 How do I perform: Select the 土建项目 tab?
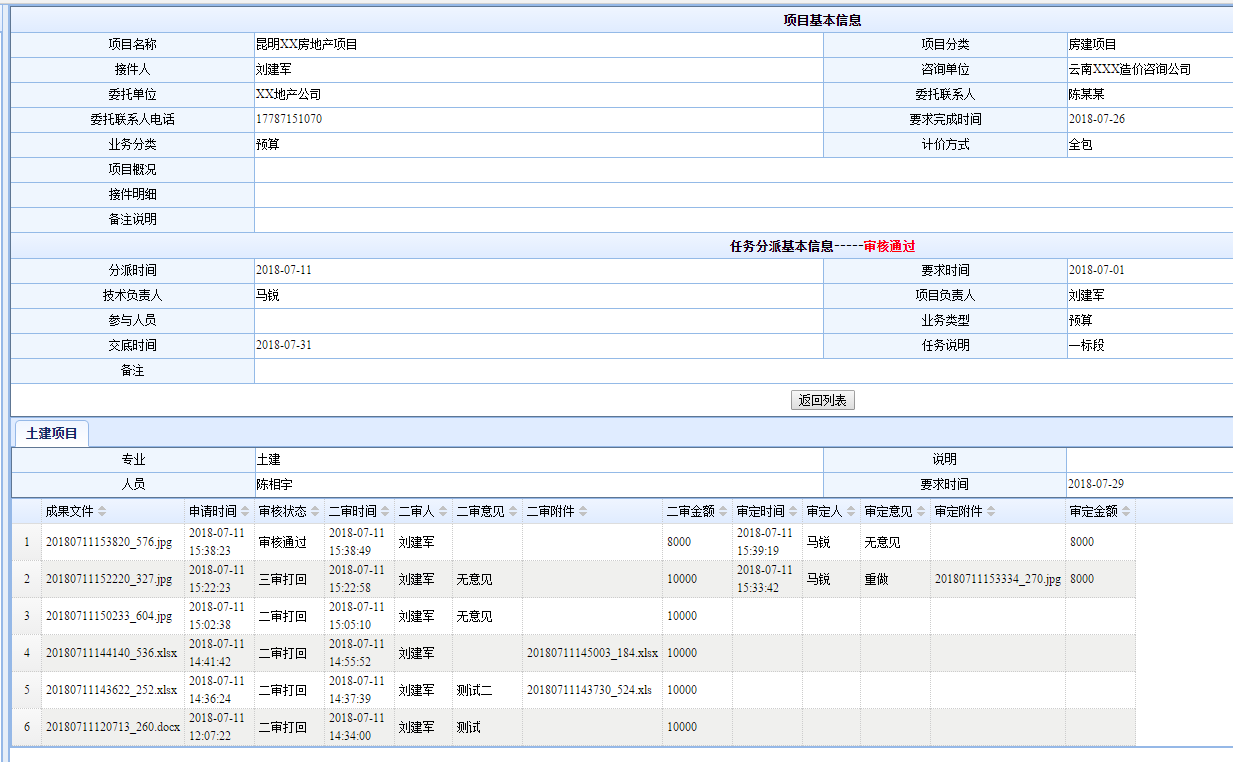(52, 434)
